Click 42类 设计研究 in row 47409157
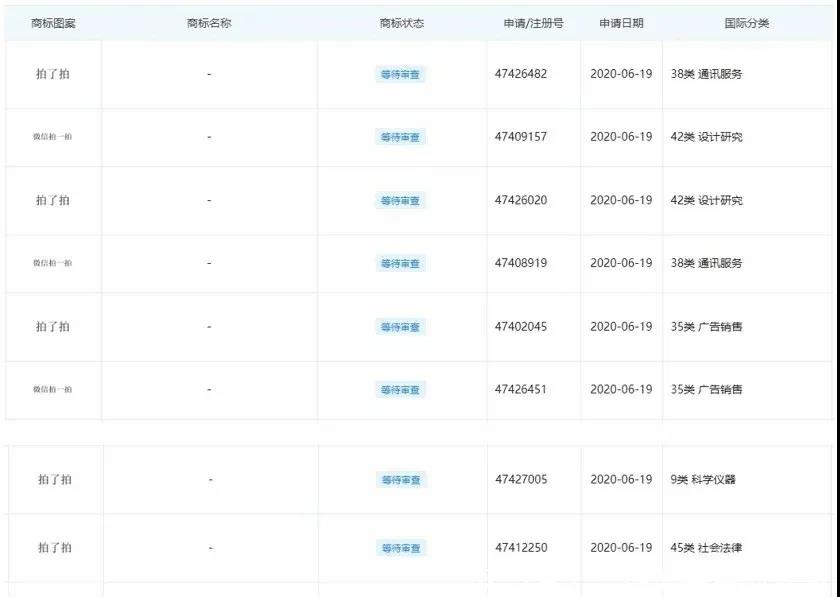 point(707,137)
